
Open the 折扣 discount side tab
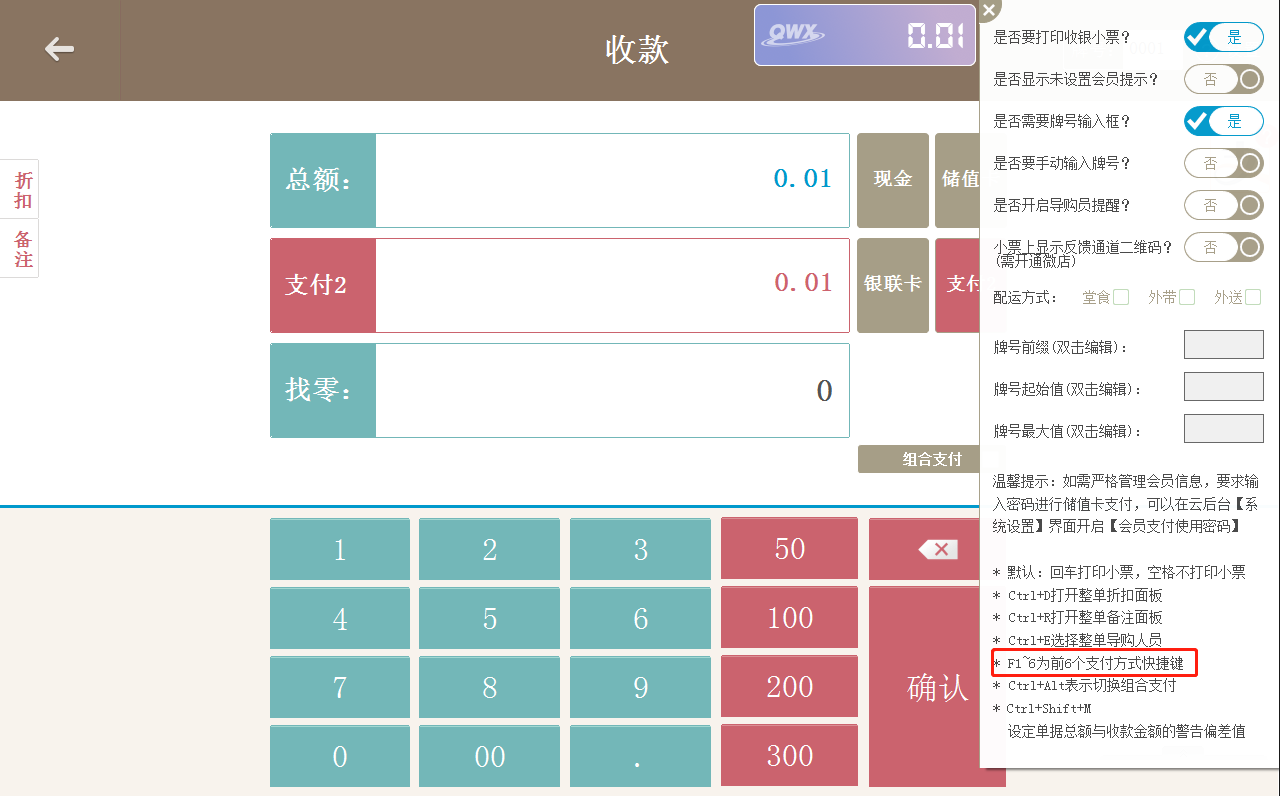click(23, 189)
